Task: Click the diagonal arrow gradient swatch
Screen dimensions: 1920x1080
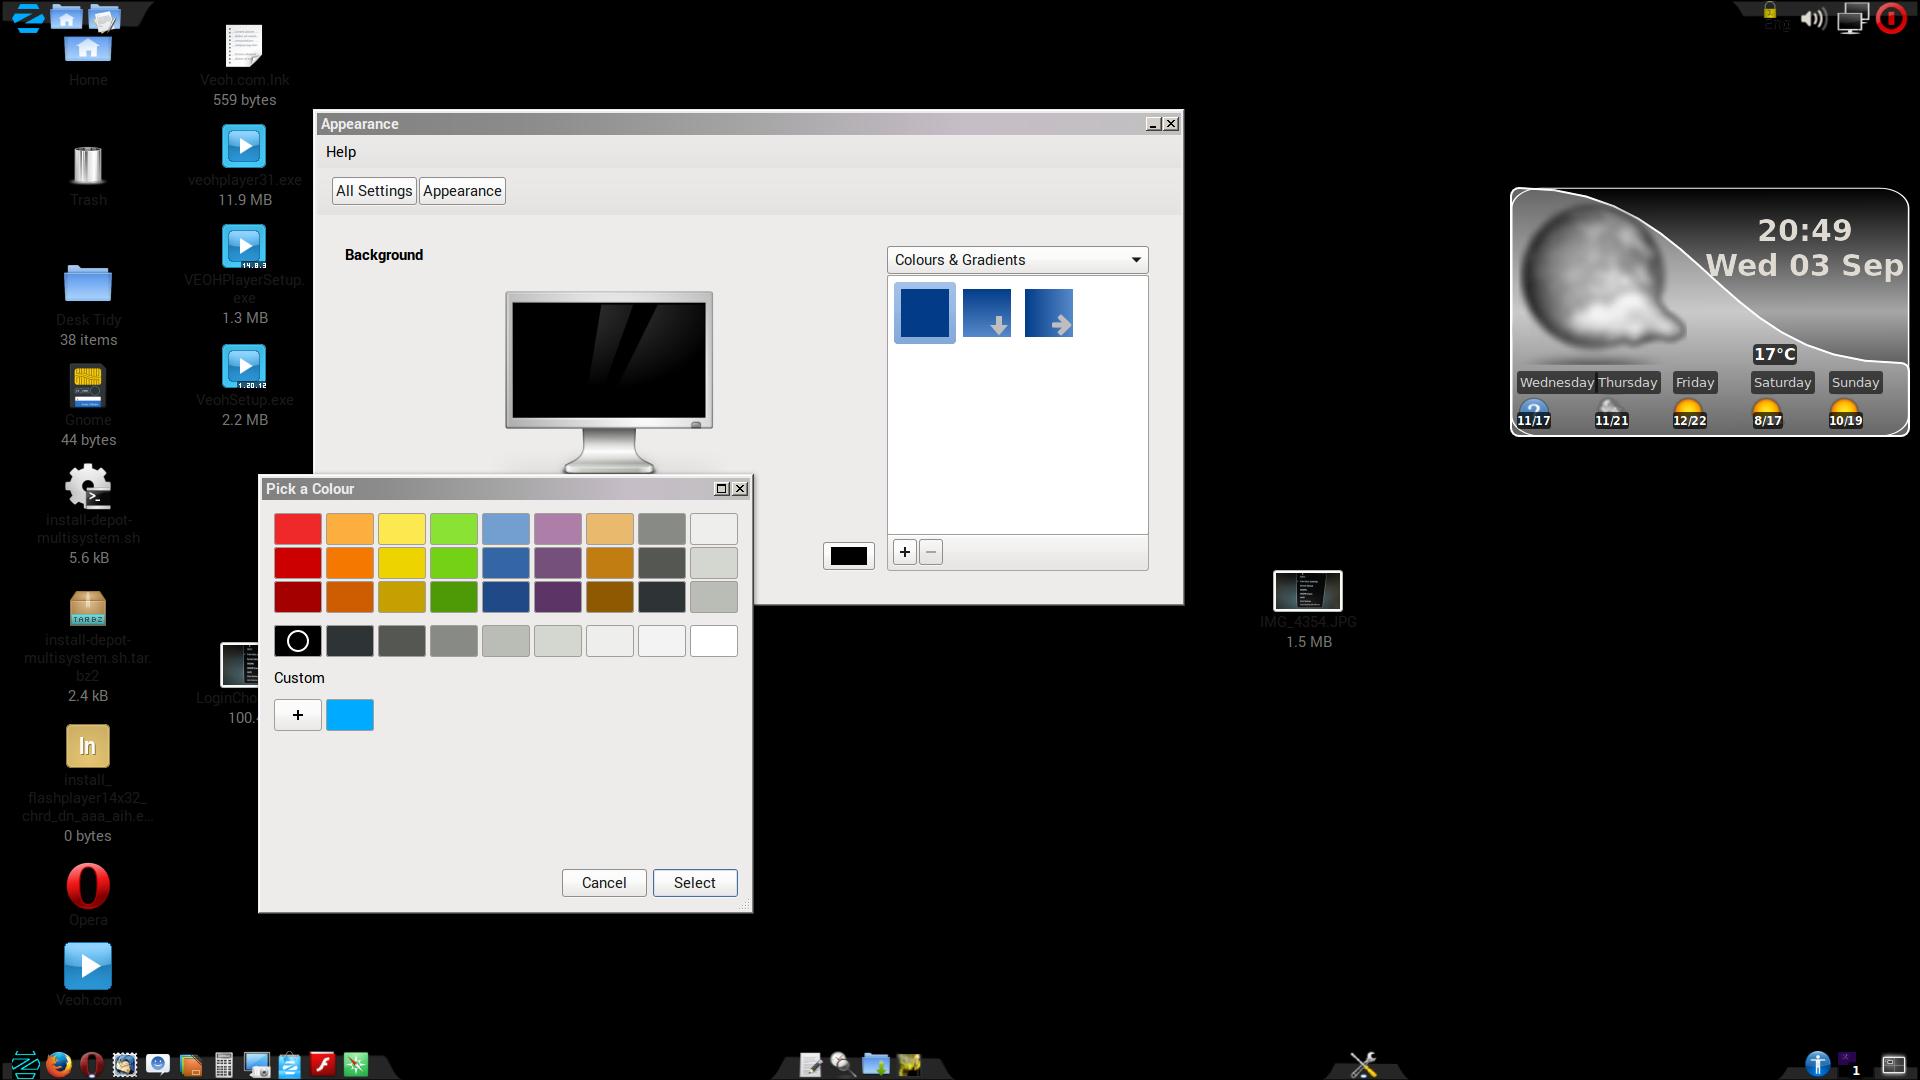Action: tap(1050, 313)
